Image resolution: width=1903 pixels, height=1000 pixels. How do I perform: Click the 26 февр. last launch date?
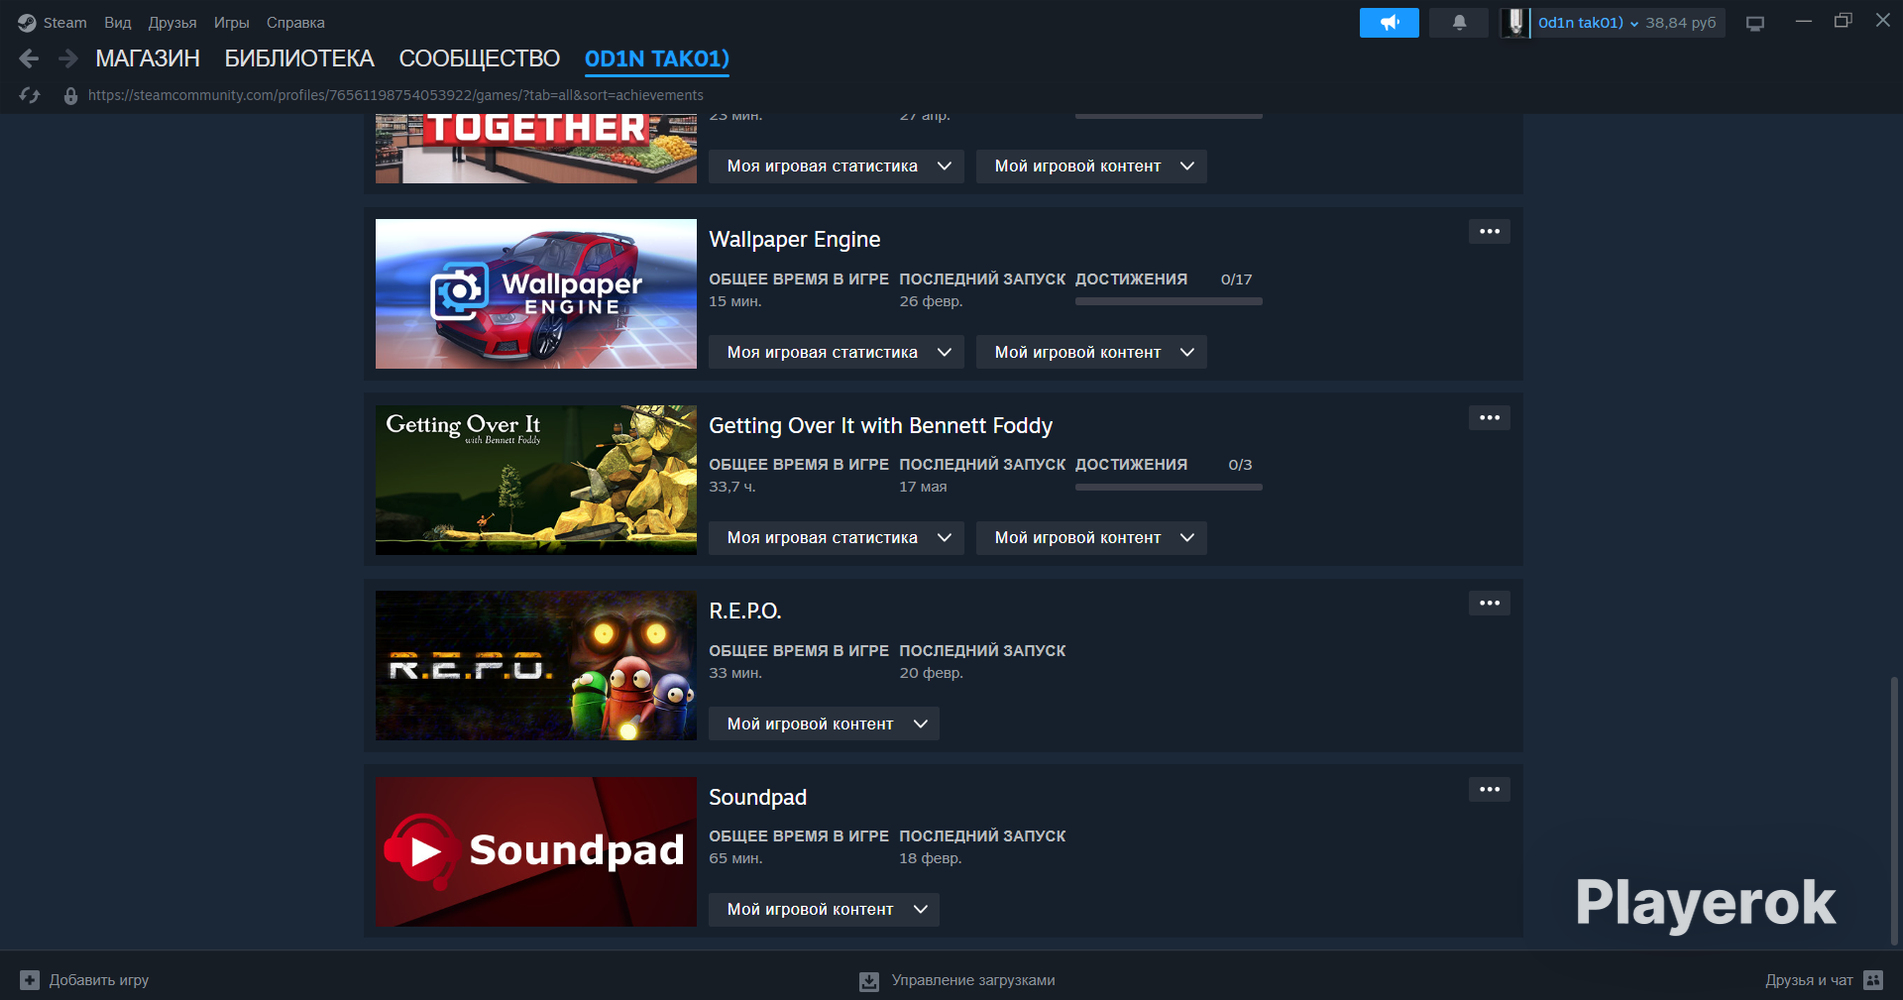[x=931, y=301]
